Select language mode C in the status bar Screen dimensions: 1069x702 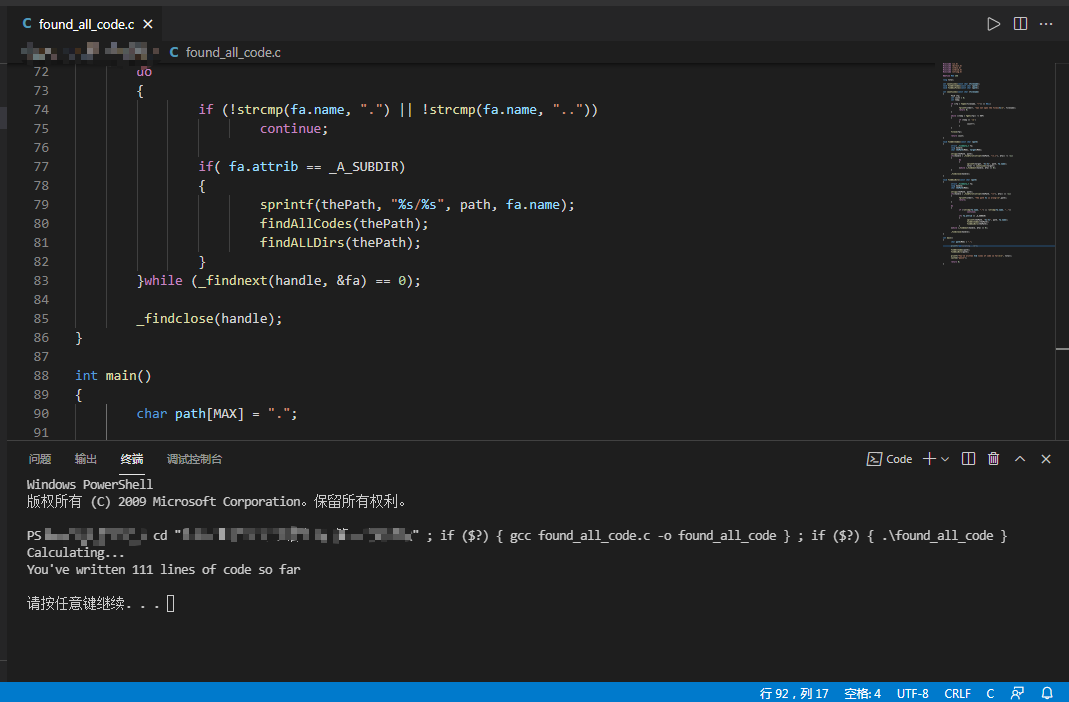click(x=990, y=693)
